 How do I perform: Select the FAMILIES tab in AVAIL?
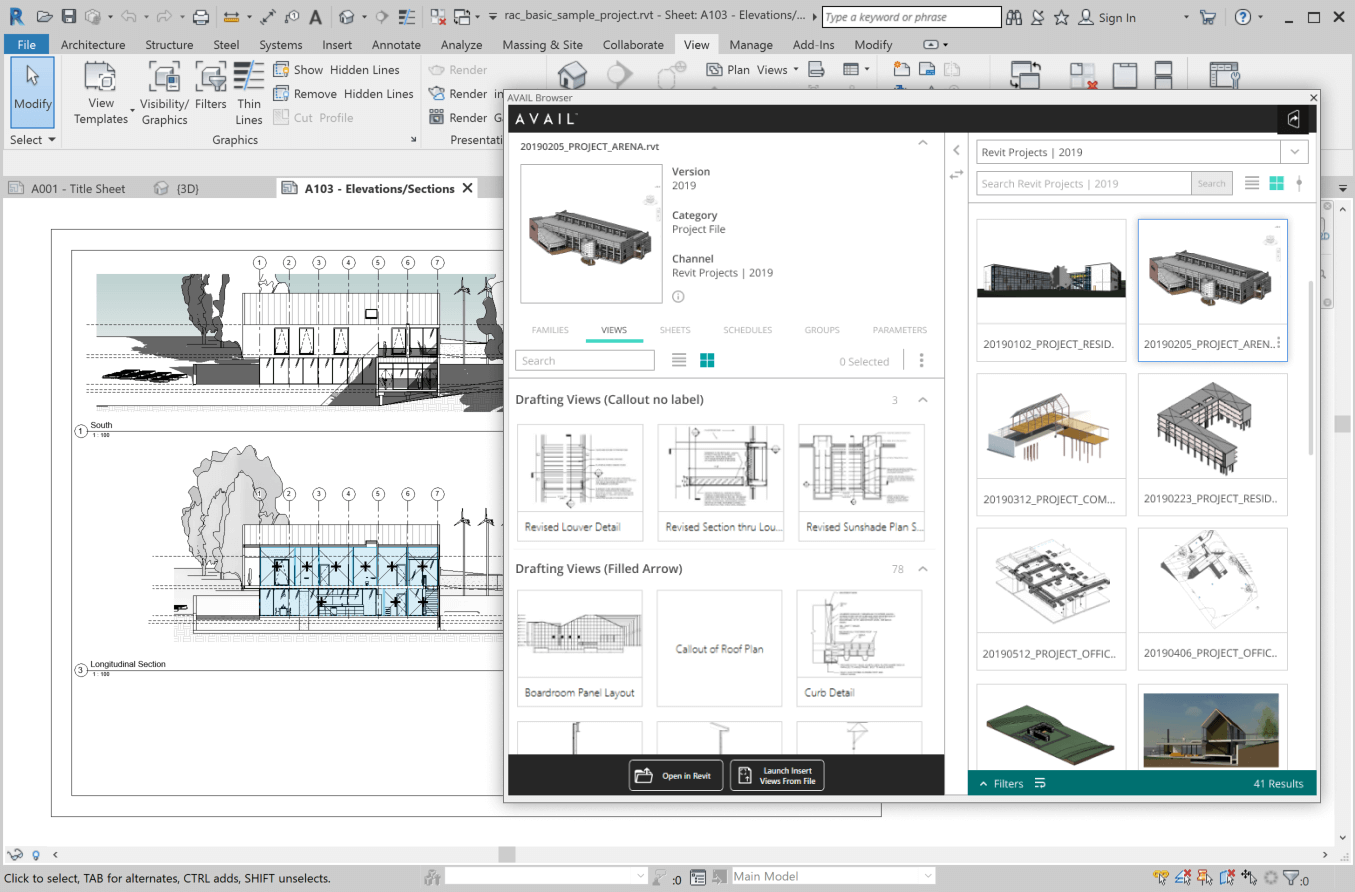click(550, 330)
